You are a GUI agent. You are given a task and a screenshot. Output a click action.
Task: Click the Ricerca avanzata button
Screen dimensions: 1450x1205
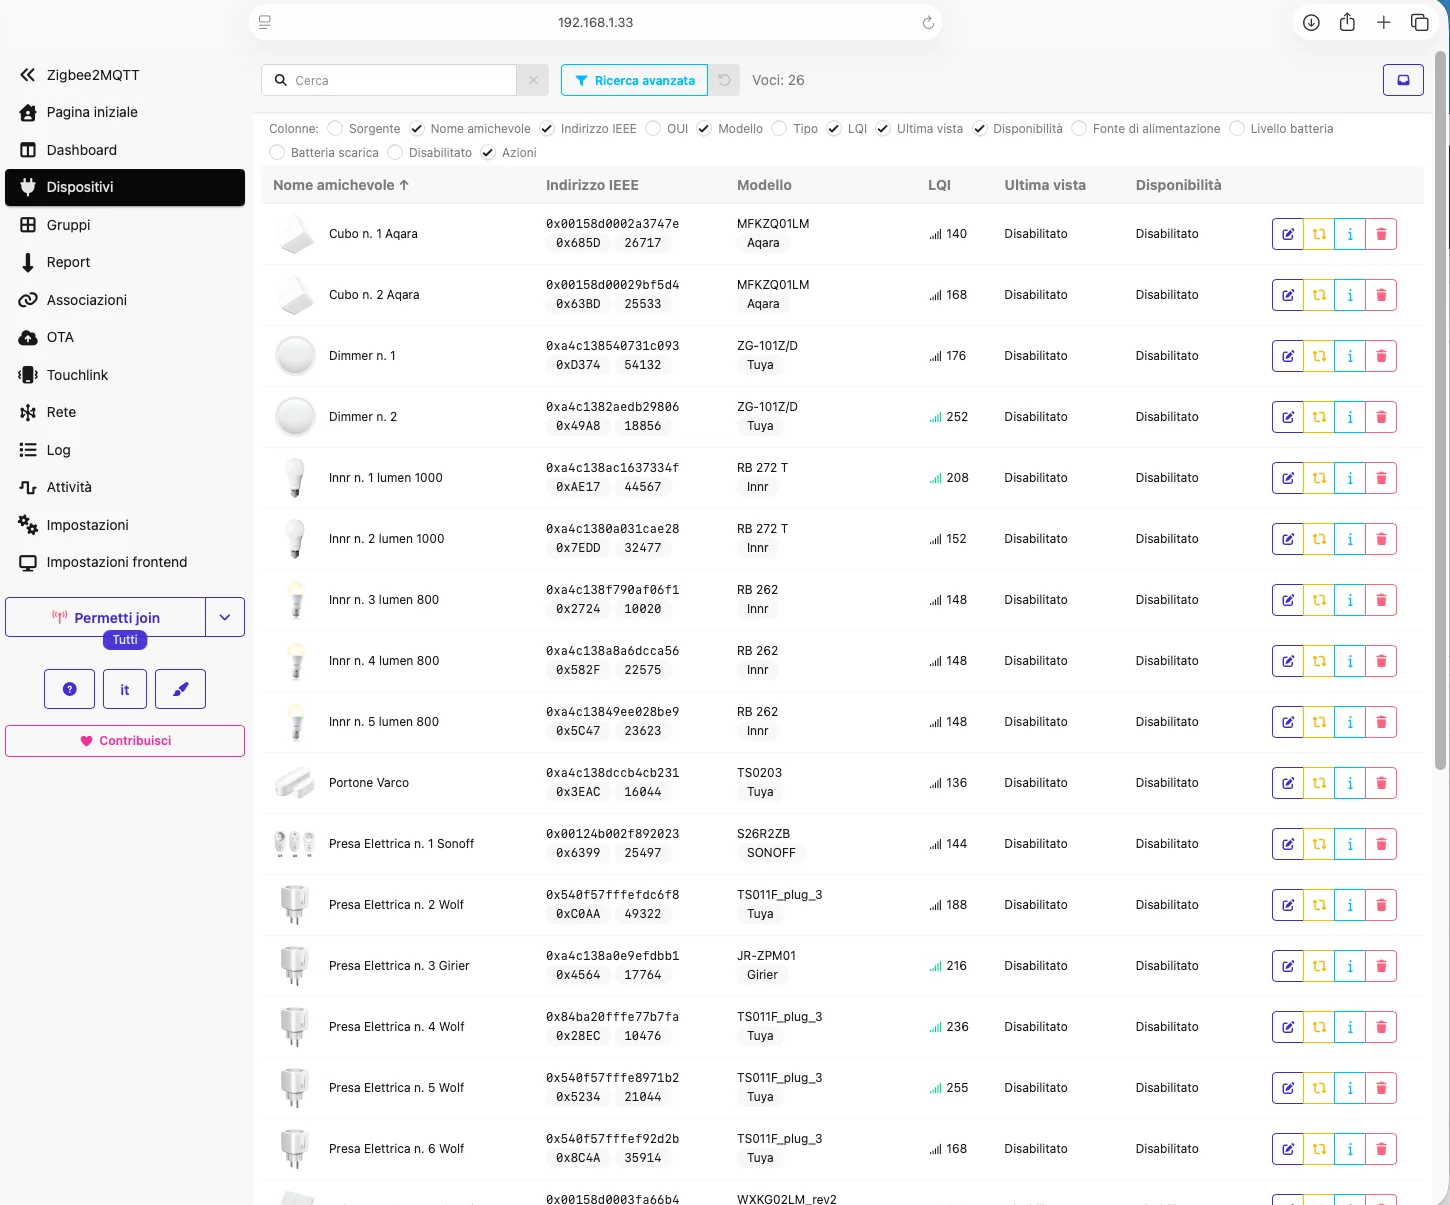coord(634,80)
